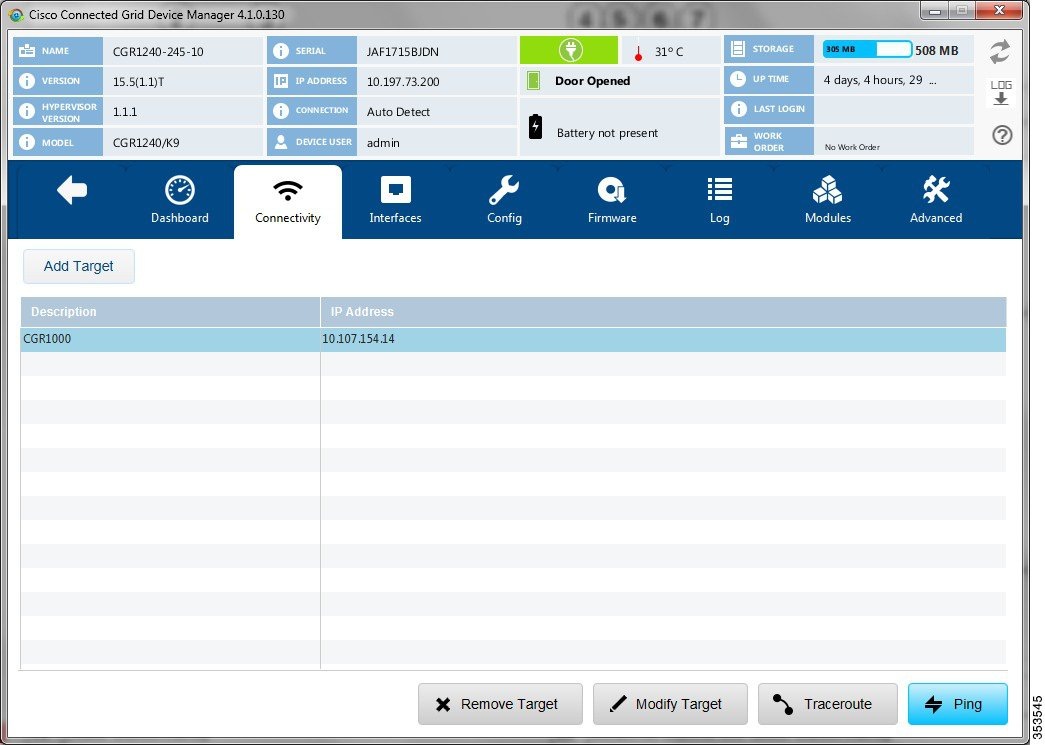Click the STORAGE label icon
1045x745 pixels.
coord(737,49)
